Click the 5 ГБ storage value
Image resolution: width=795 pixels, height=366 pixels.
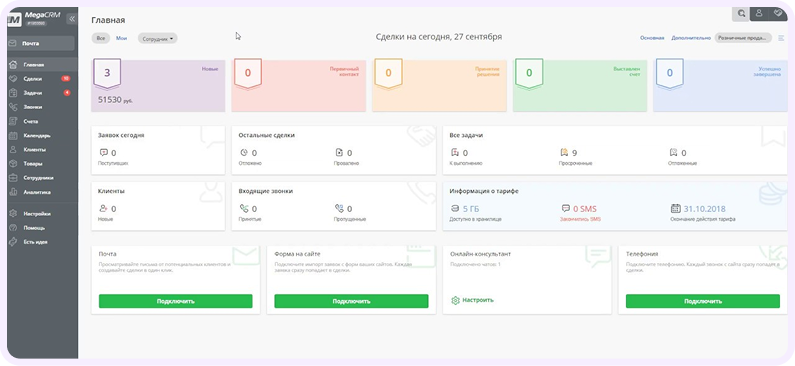click(x=471, y=209)
